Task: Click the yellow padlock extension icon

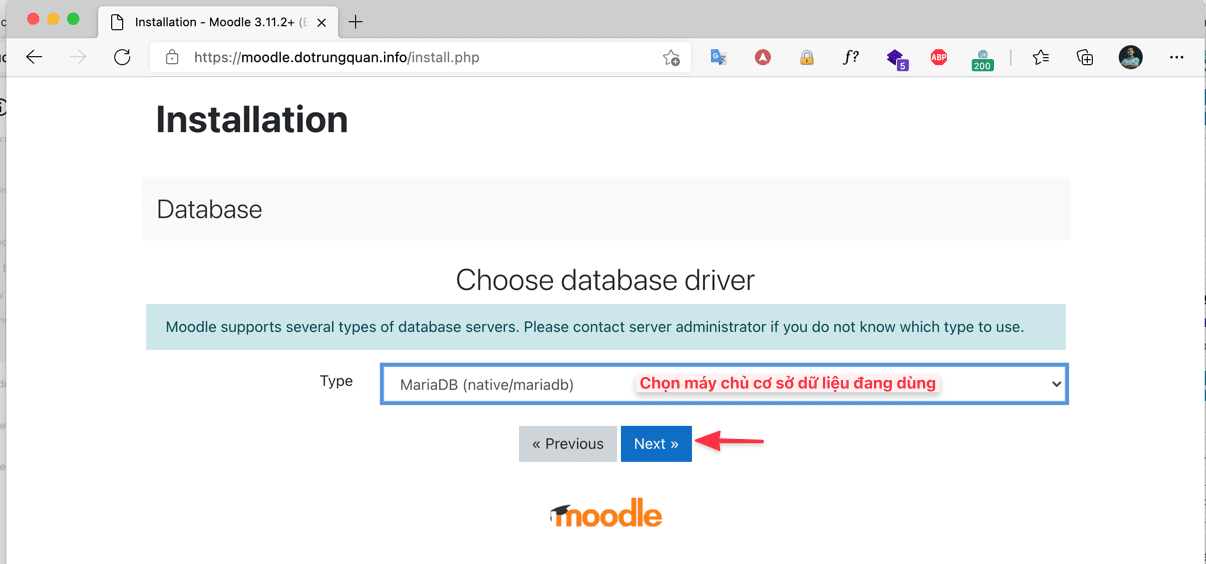Action: tap(806, 58)
